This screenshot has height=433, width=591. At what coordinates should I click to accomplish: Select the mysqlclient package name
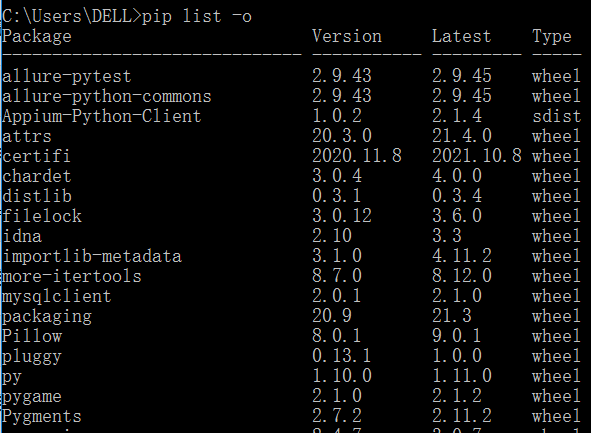pos(57,296)
